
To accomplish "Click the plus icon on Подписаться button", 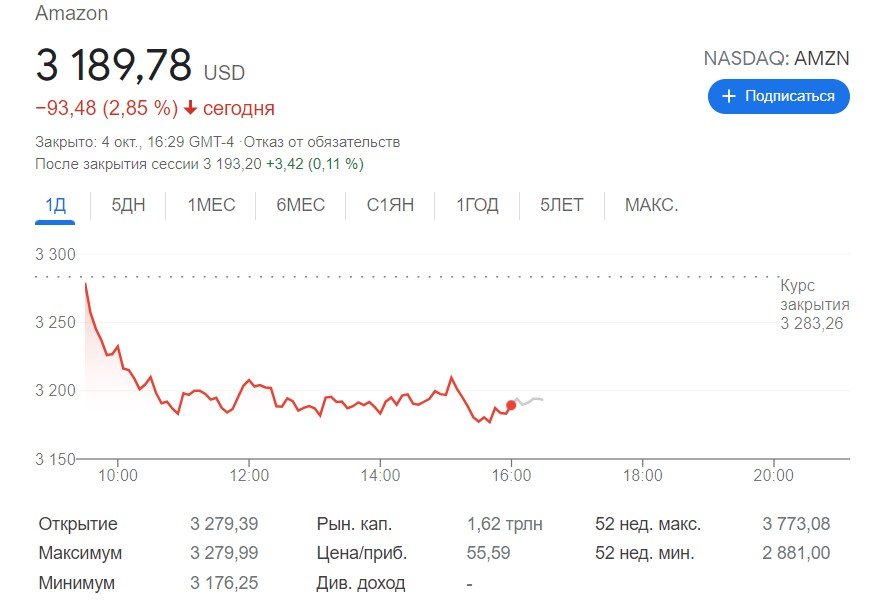I will [728, 96].
